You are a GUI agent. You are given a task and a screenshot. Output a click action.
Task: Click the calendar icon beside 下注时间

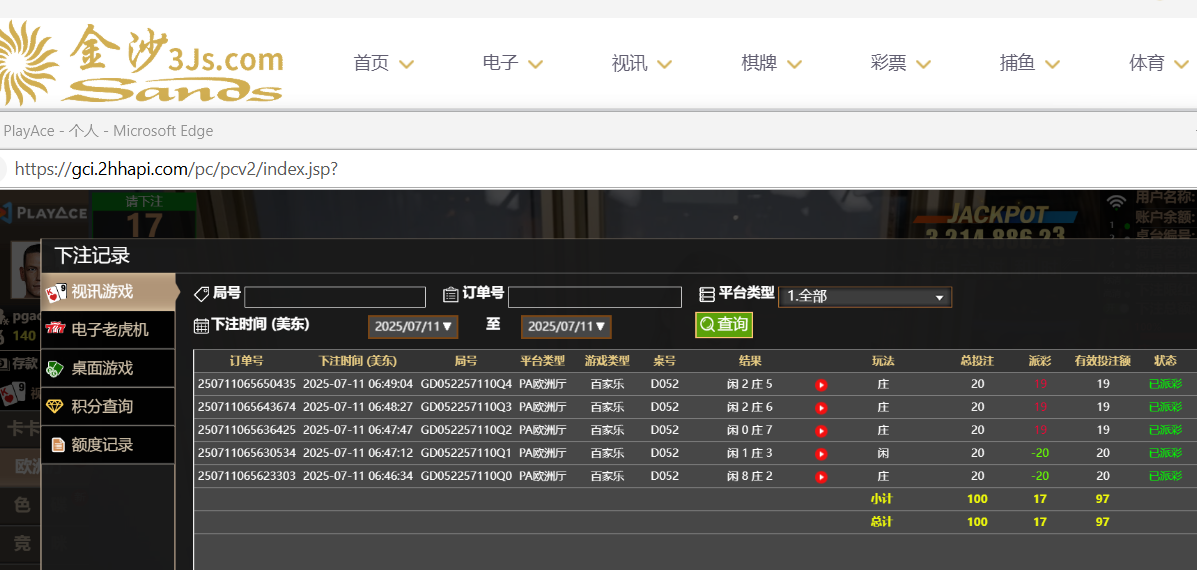(202, 326)
